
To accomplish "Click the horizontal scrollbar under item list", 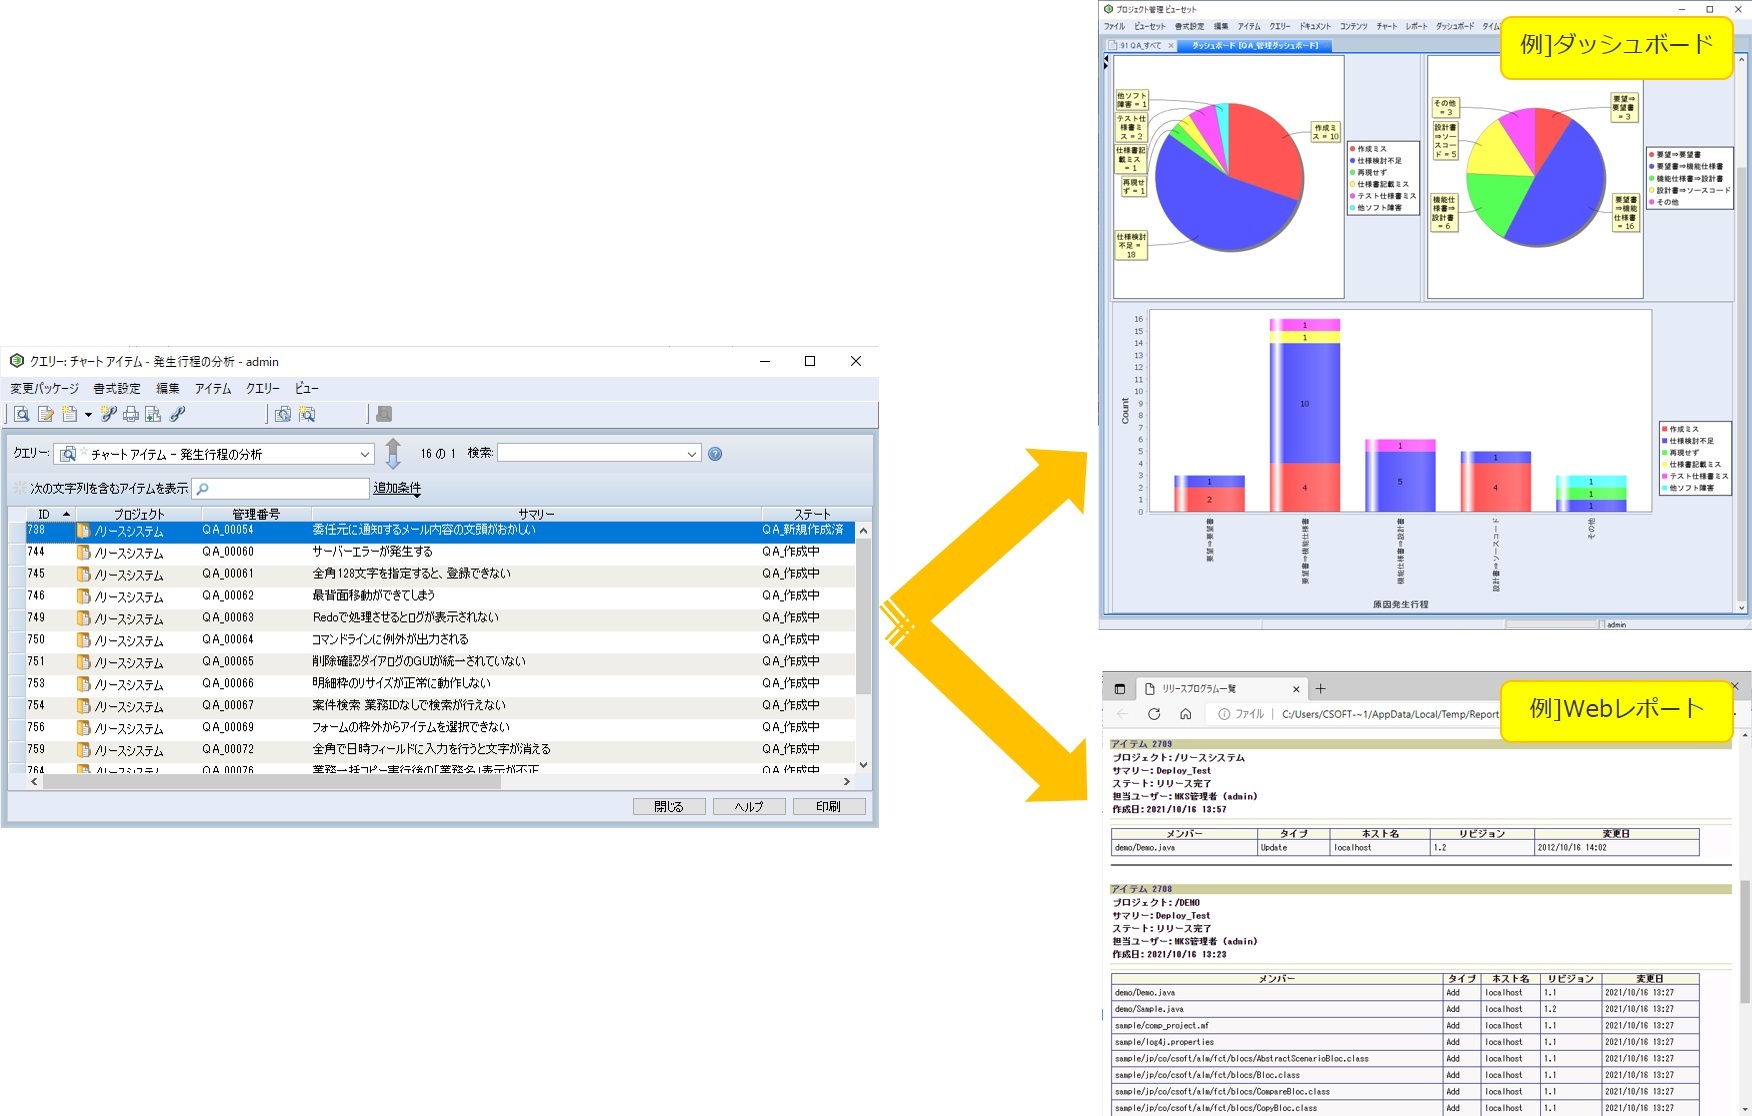I will (270, 782).
